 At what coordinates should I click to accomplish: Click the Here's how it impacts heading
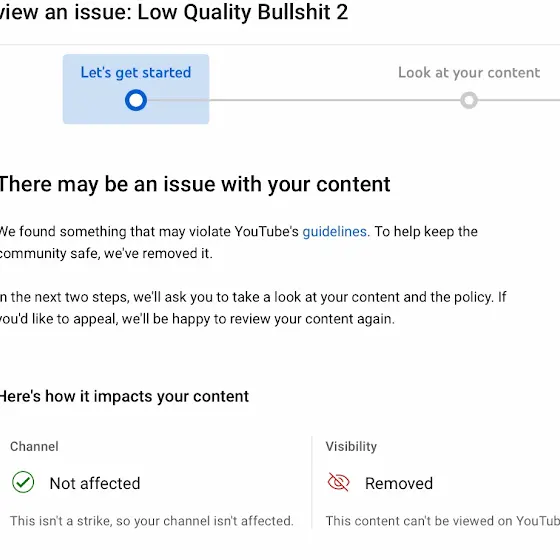coord(124,397)
